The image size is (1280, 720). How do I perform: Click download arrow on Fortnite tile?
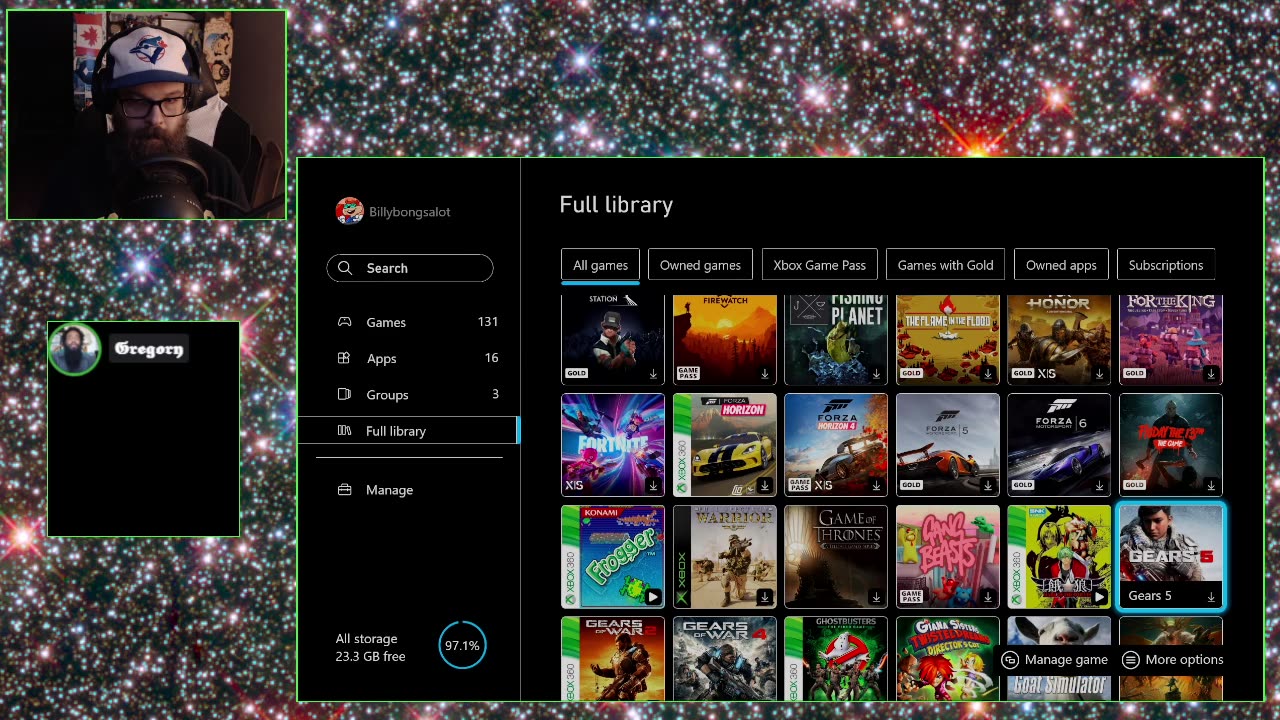coord(653,486)
